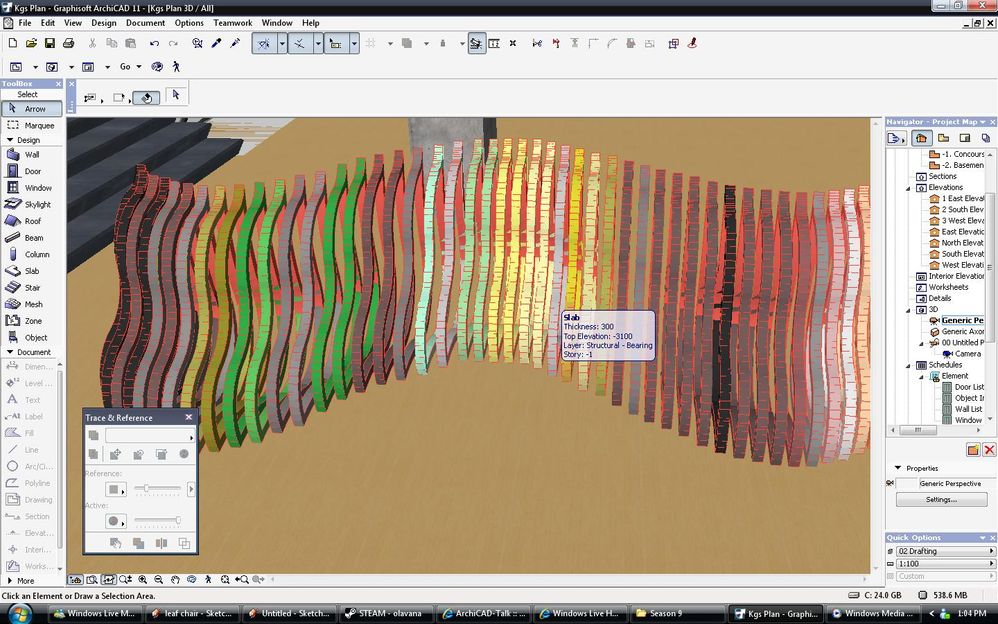Open the Design menu
998x624 pixels.
coord(103,23)
